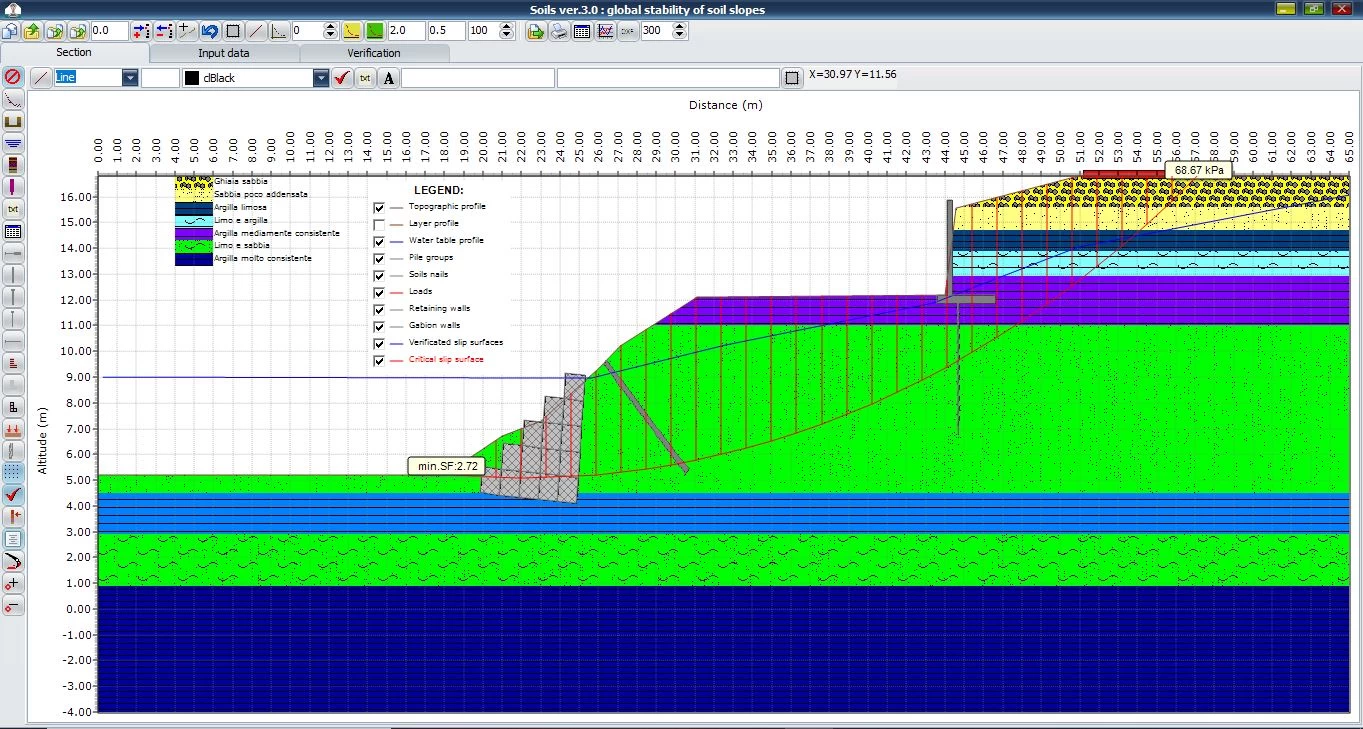Click the Print icon

click(x=559, y=31)
